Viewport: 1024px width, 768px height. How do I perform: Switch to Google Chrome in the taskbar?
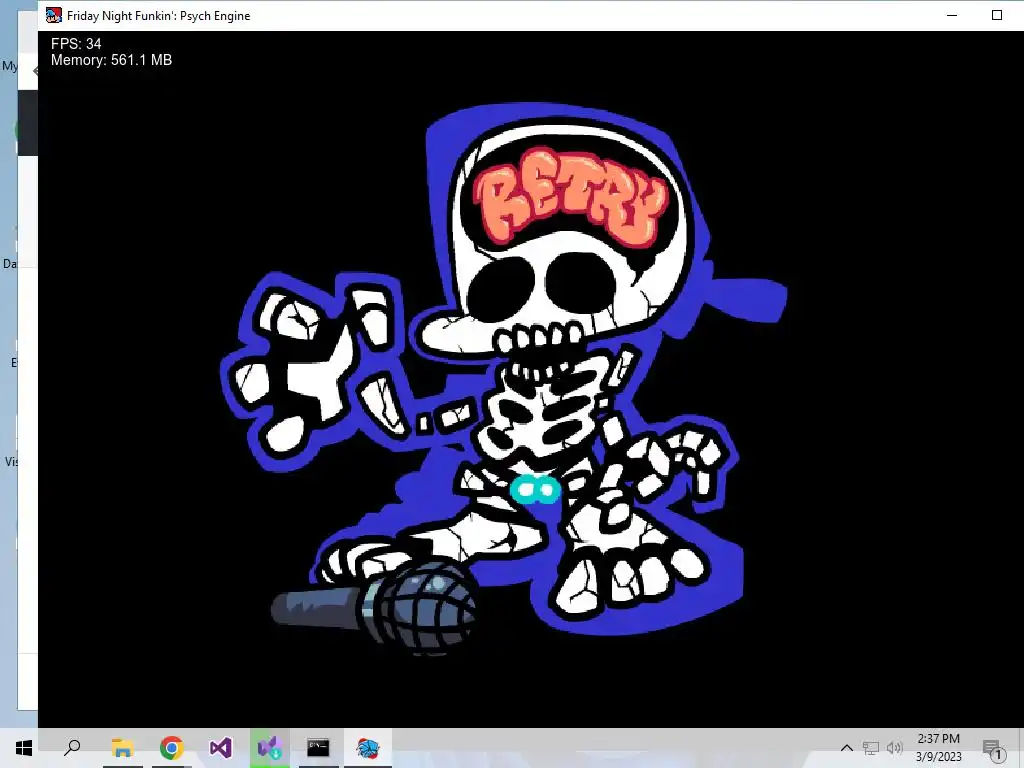(171, 748)
